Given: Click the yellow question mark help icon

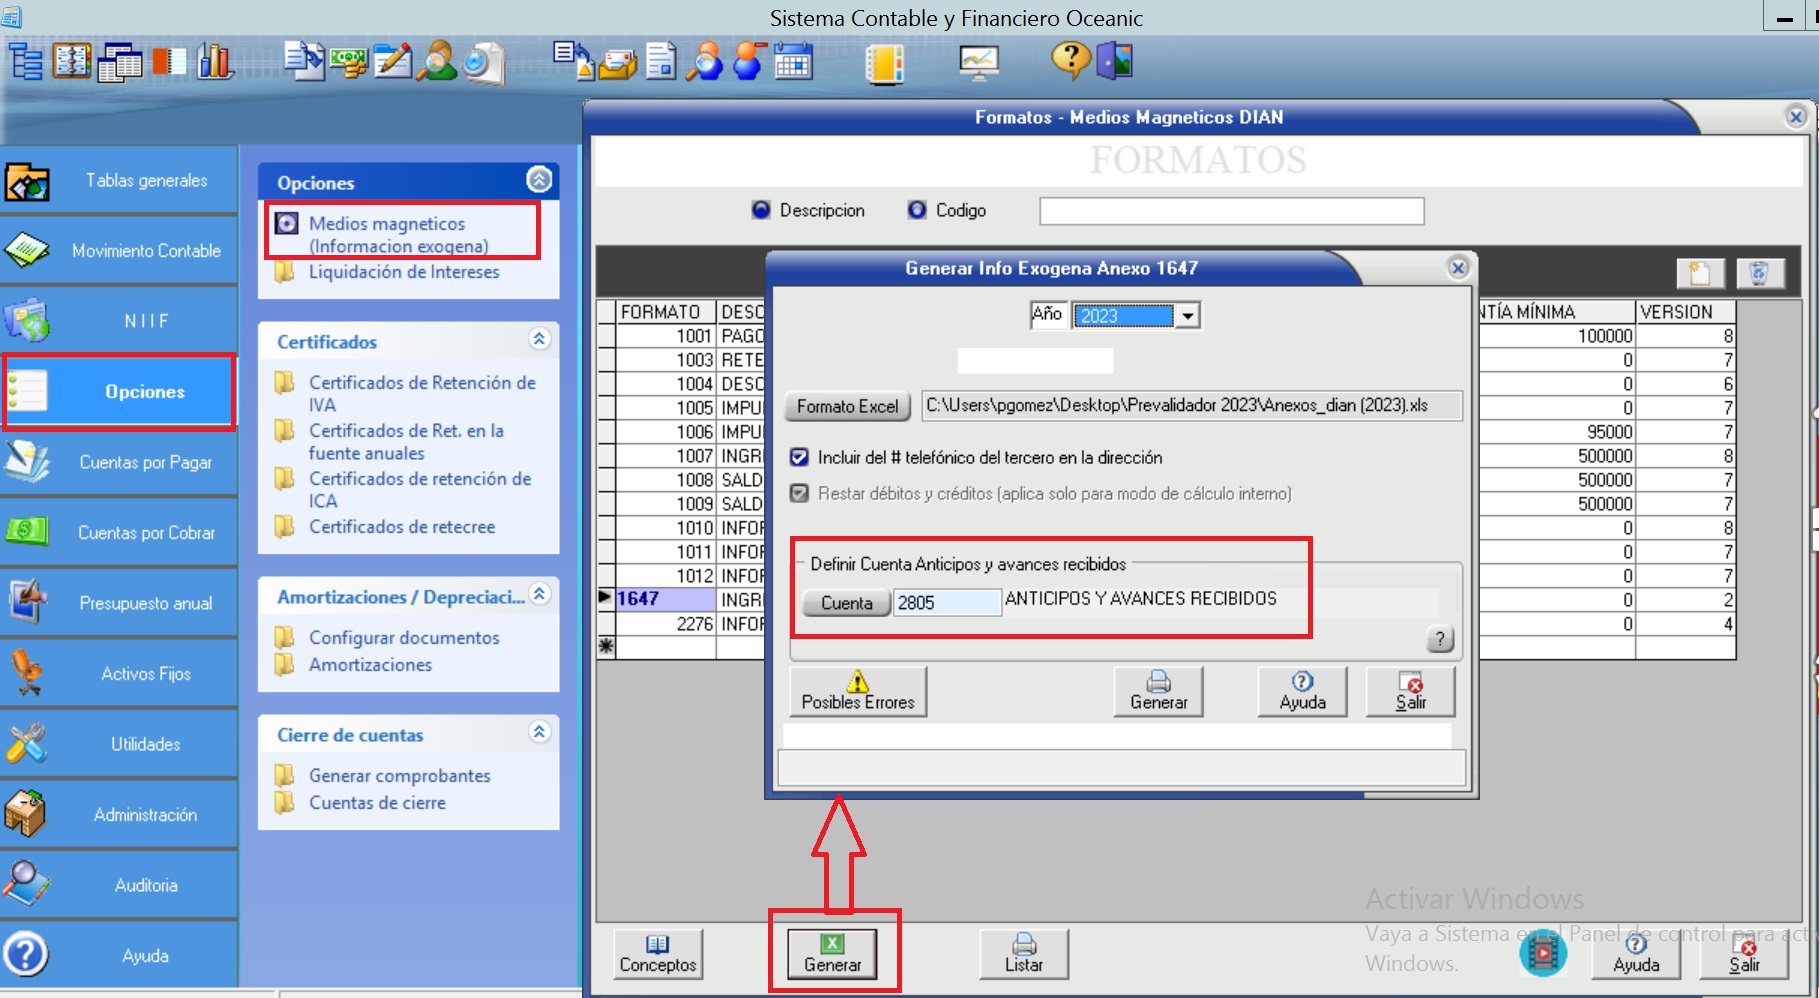Looking at the screenshot, I should (1069, 60).
